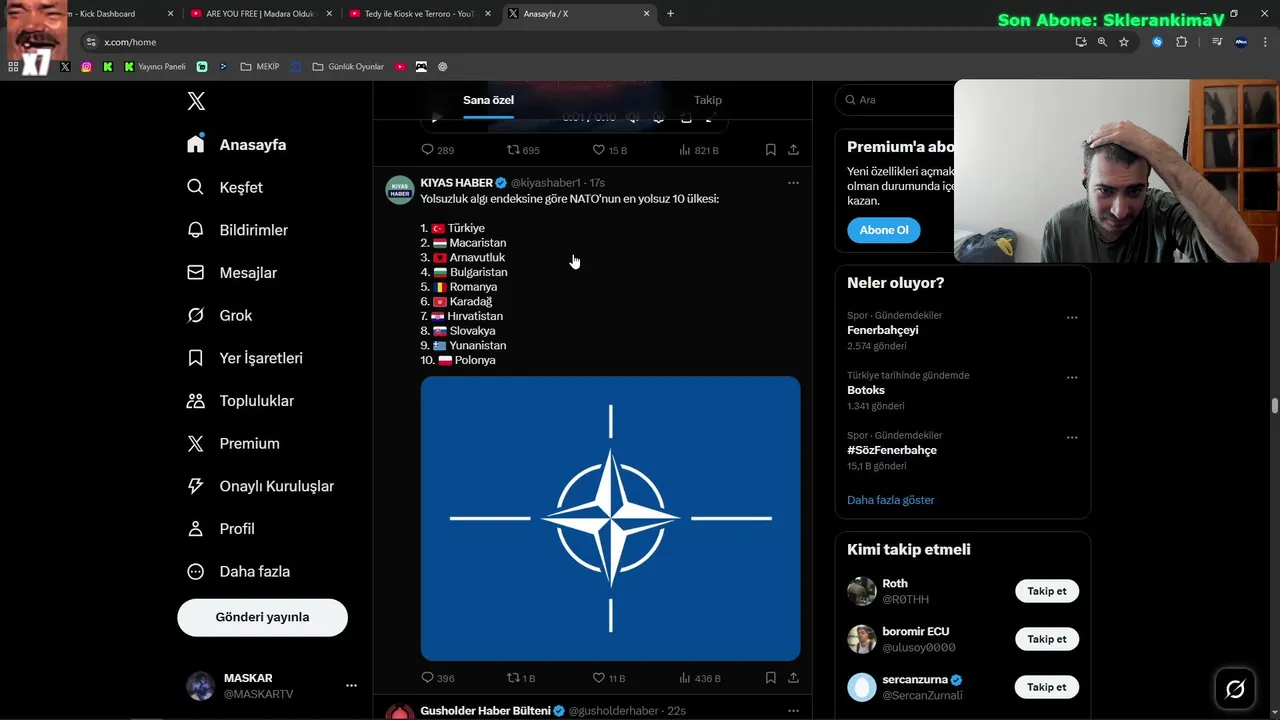Open options for #SözFenerbahçe trend

click(x=1072, y=438)
